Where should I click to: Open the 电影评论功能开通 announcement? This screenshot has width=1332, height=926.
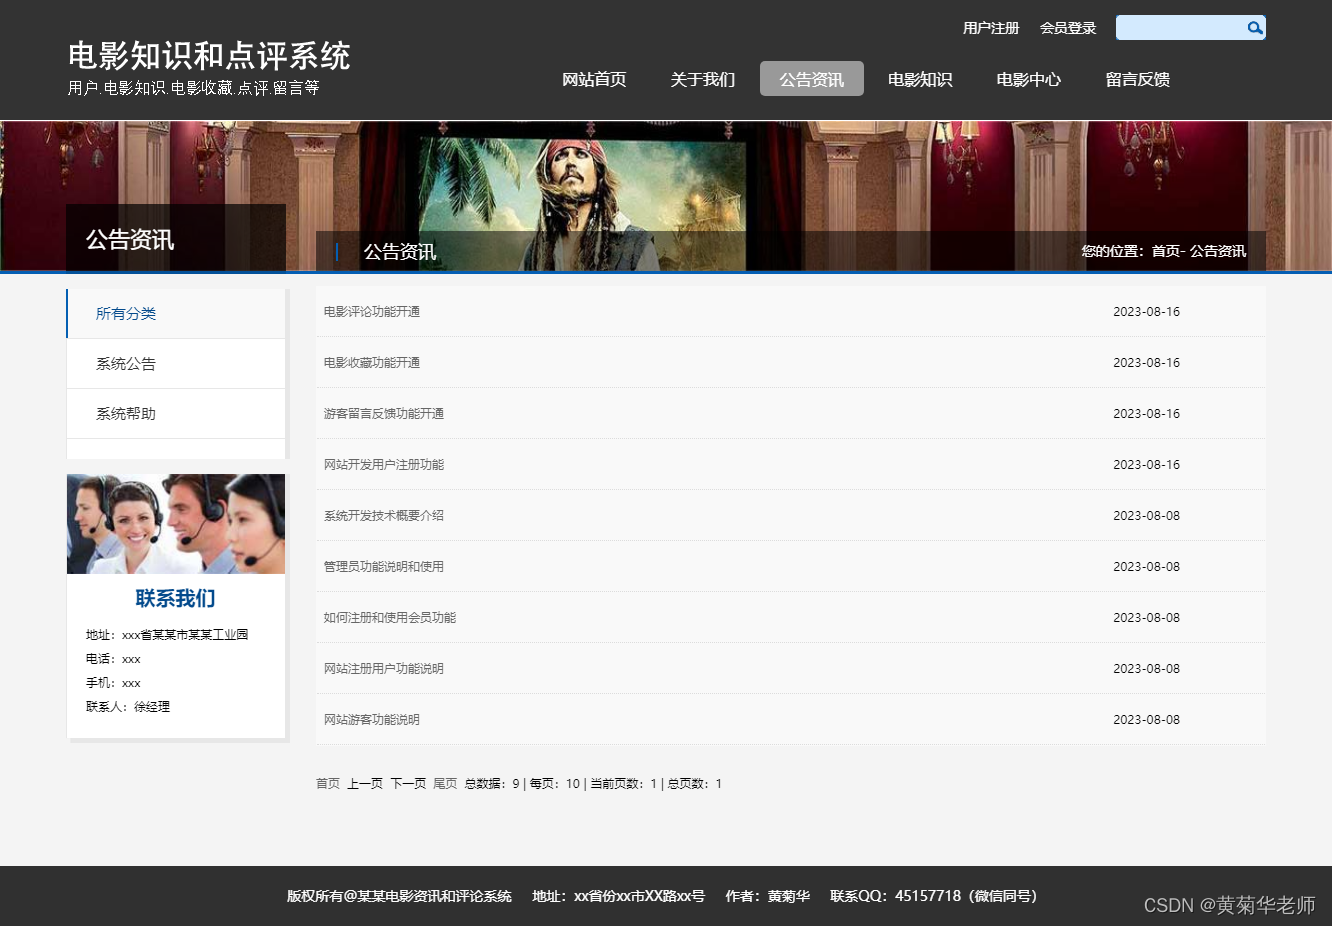pos(373,311)
